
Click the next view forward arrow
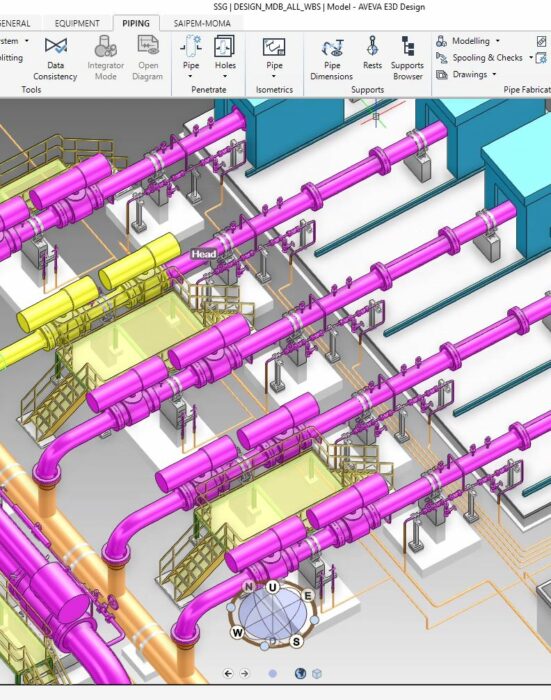[x=245, y=674]
